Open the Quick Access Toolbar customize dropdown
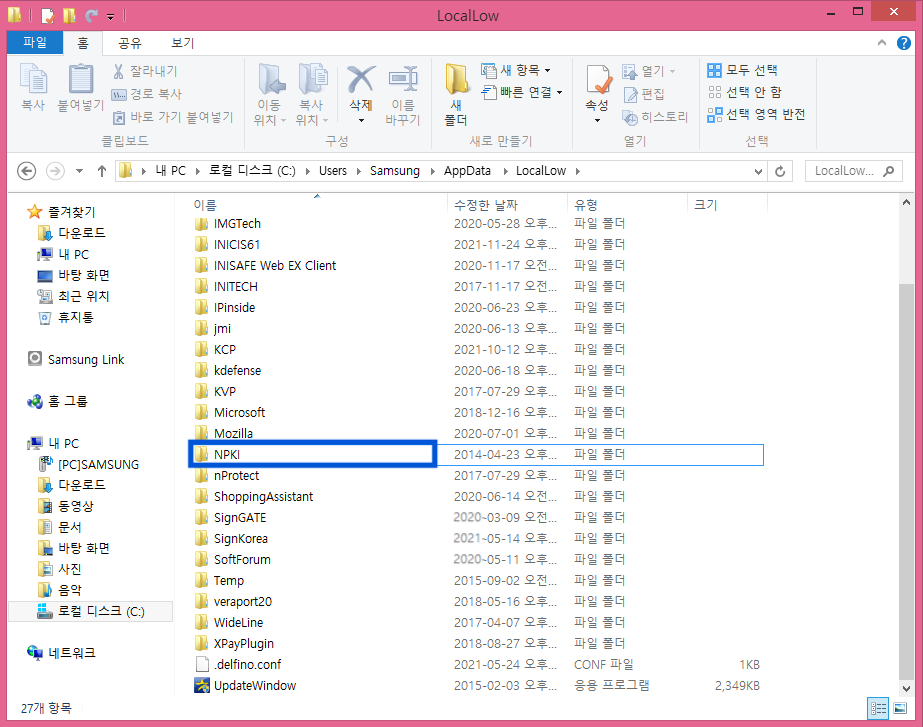Viewport: 923px width, 727px height. pos(110,16)
